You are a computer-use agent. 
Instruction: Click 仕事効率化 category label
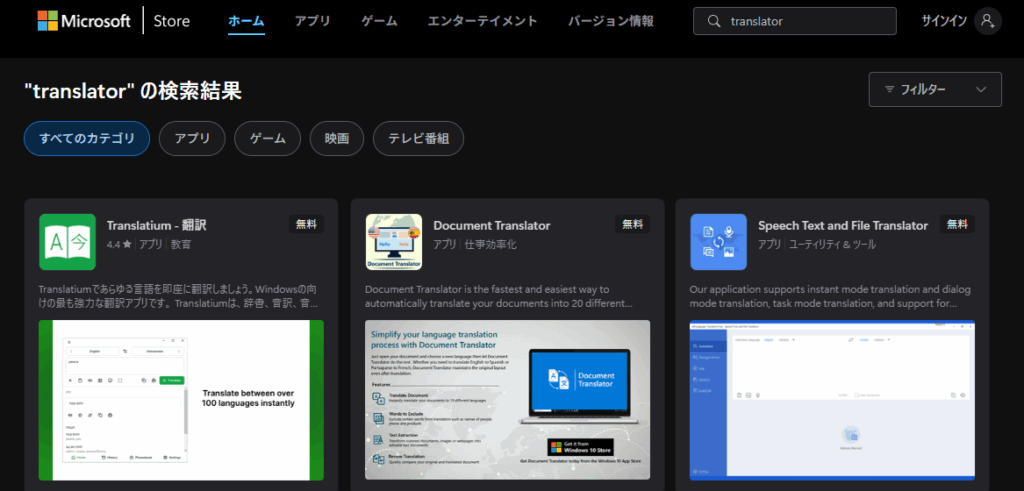click(490, 245)
